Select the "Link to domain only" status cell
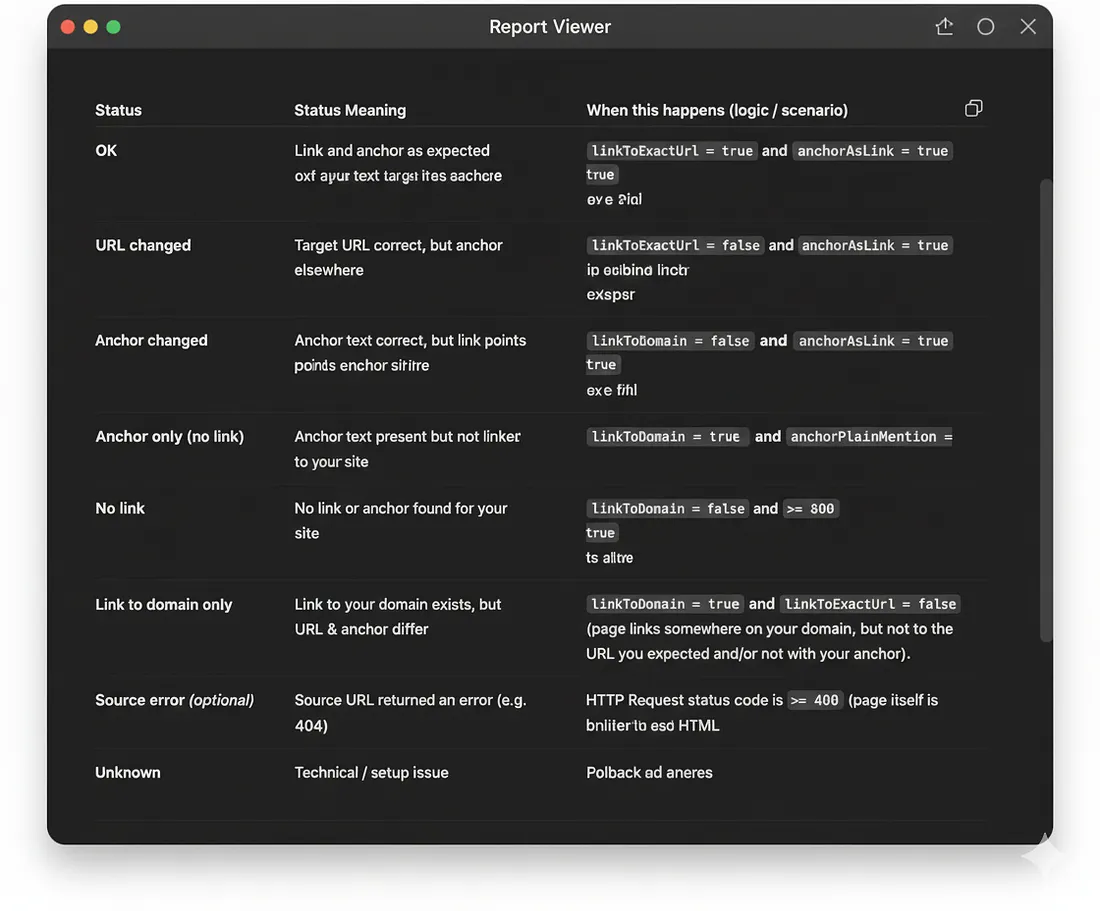 point(163,604)
